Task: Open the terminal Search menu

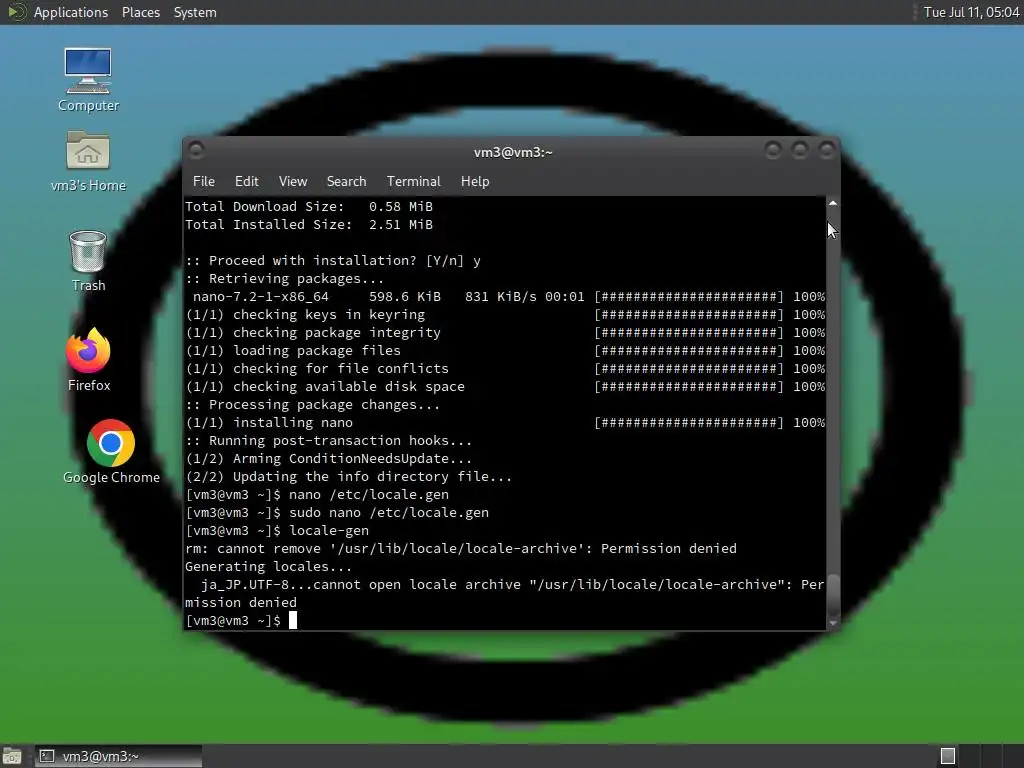Action: pyautogui.click(x=346, y=181)
